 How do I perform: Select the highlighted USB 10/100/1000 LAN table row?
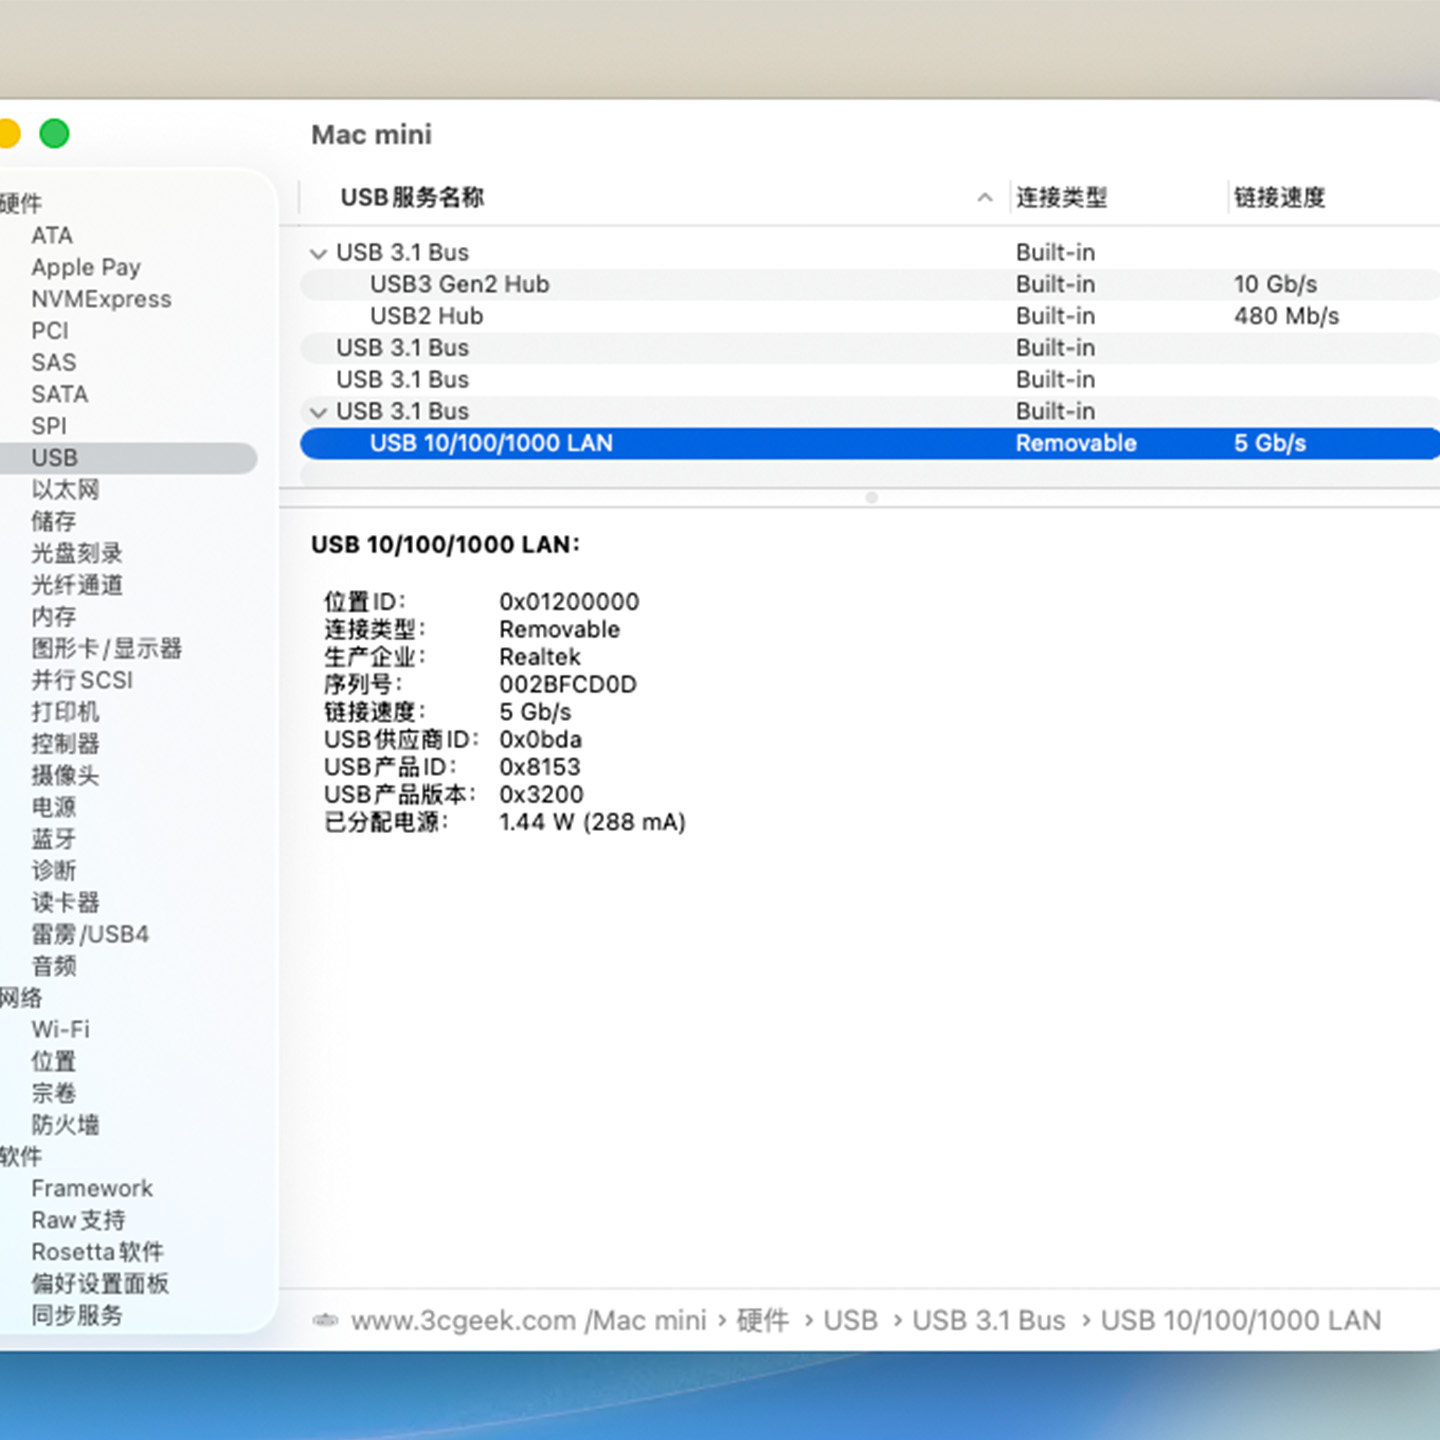[x=870, y=443]
